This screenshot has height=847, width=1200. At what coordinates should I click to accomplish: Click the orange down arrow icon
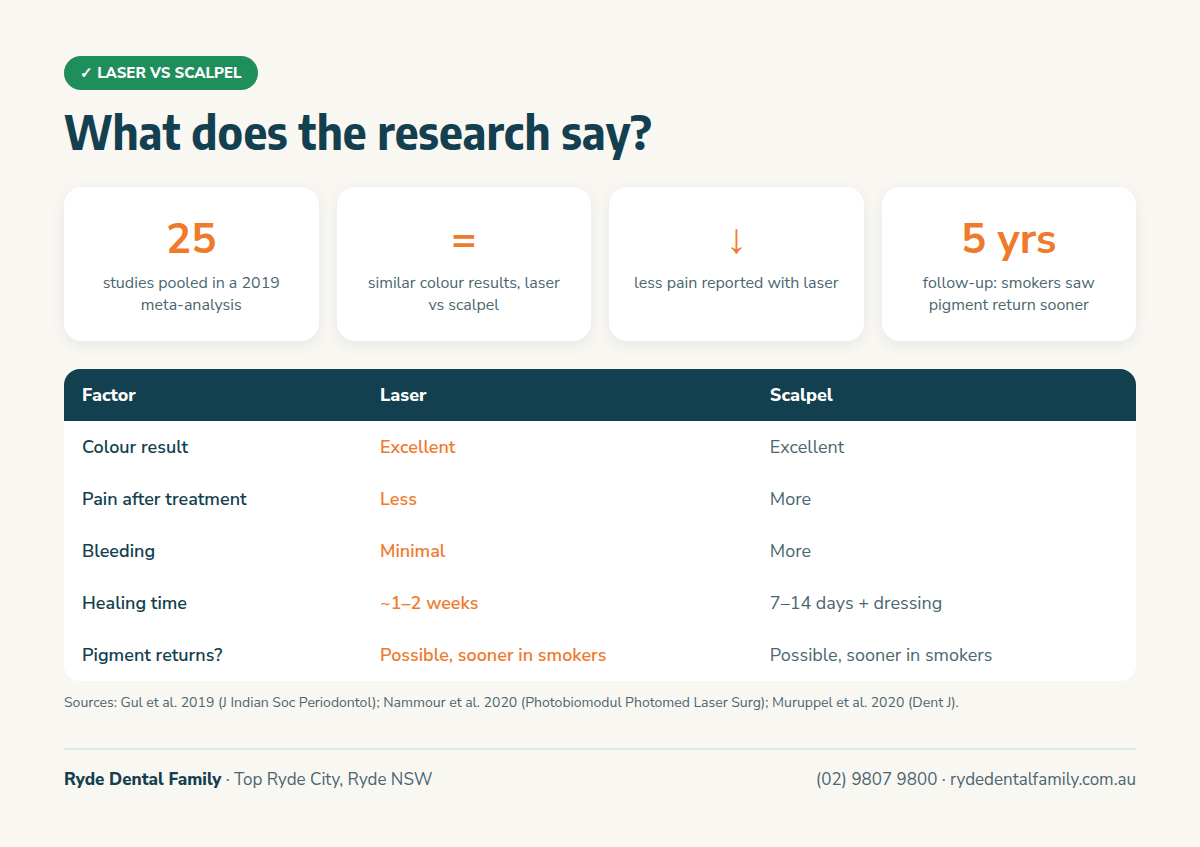click(736, 240)
